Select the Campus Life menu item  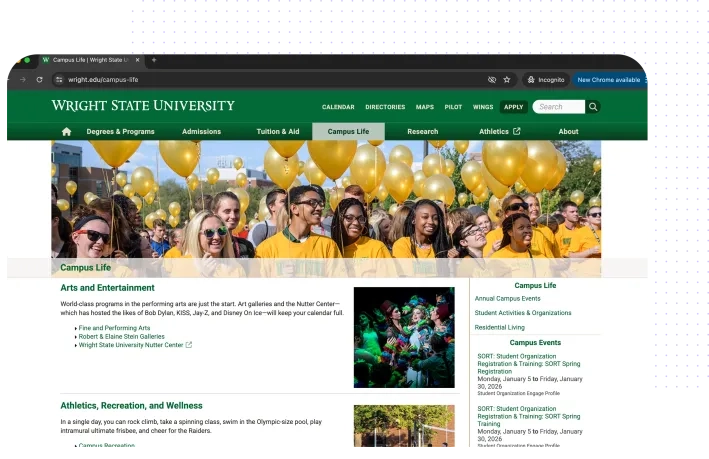tap(348, 132)
